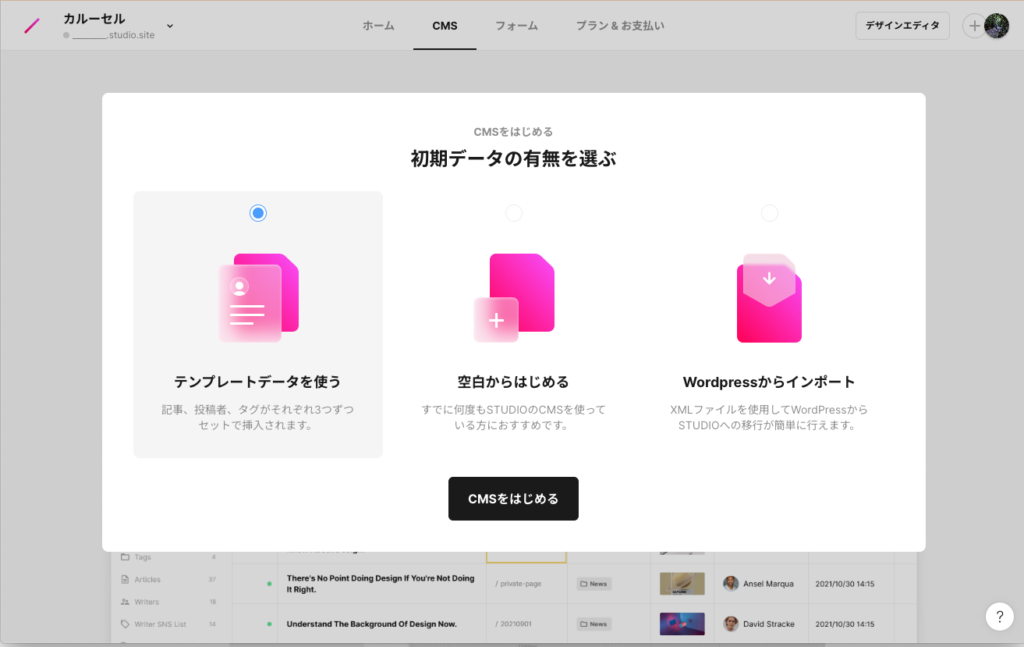Click Articles in the background sidebar

(148, 580)
